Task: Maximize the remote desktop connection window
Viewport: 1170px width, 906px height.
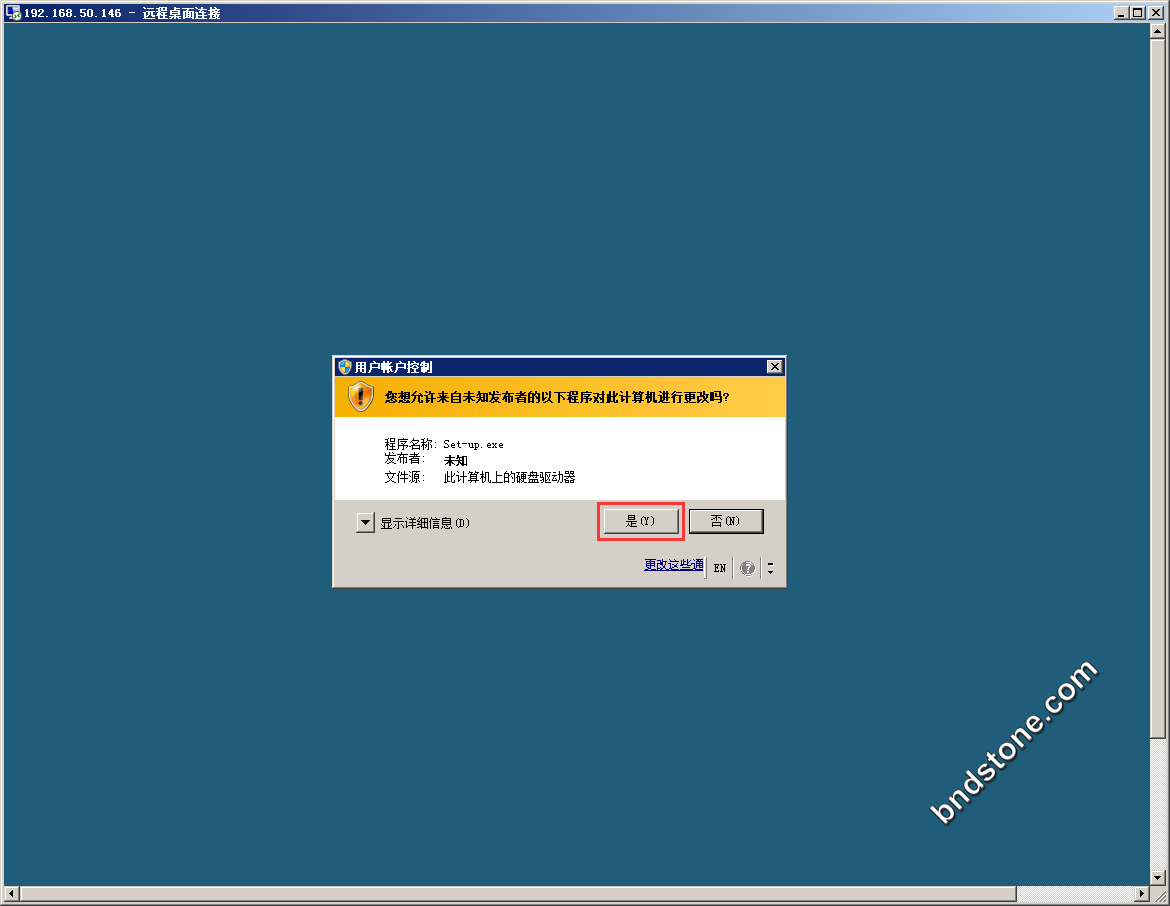Action: (1138, 13)
